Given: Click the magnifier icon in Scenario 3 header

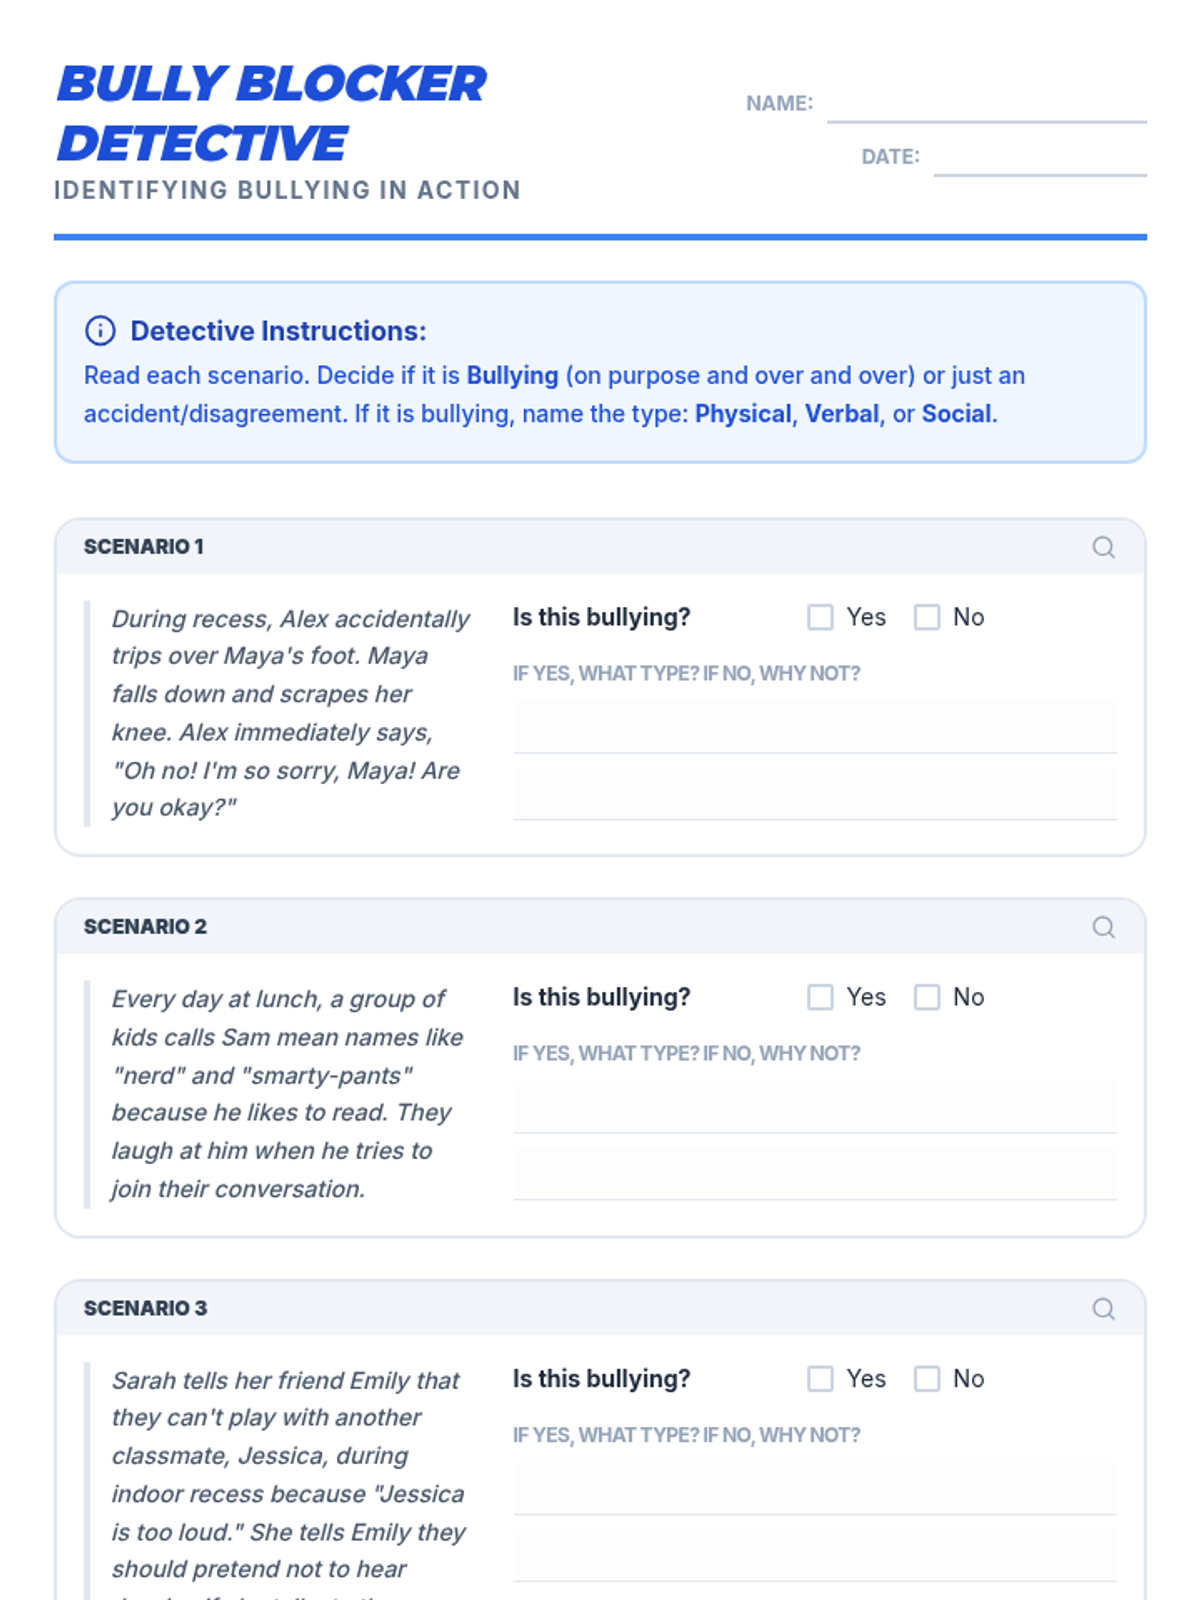Looking at the screenshot, I should (x=1103, y=1309).
